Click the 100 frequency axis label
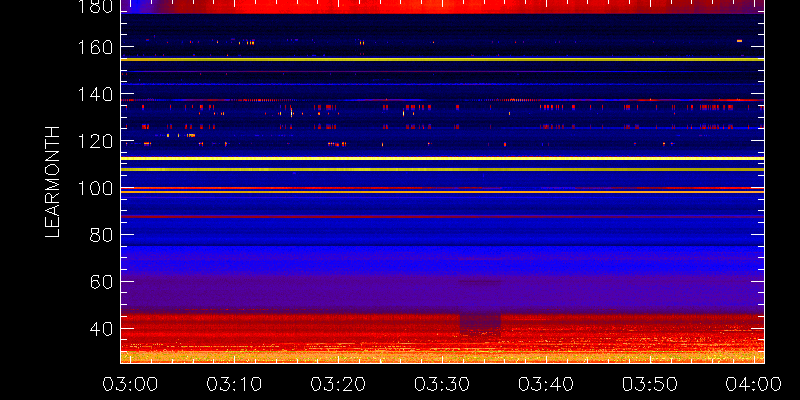This screenshot has height=400, width=800. click(95, 189)
